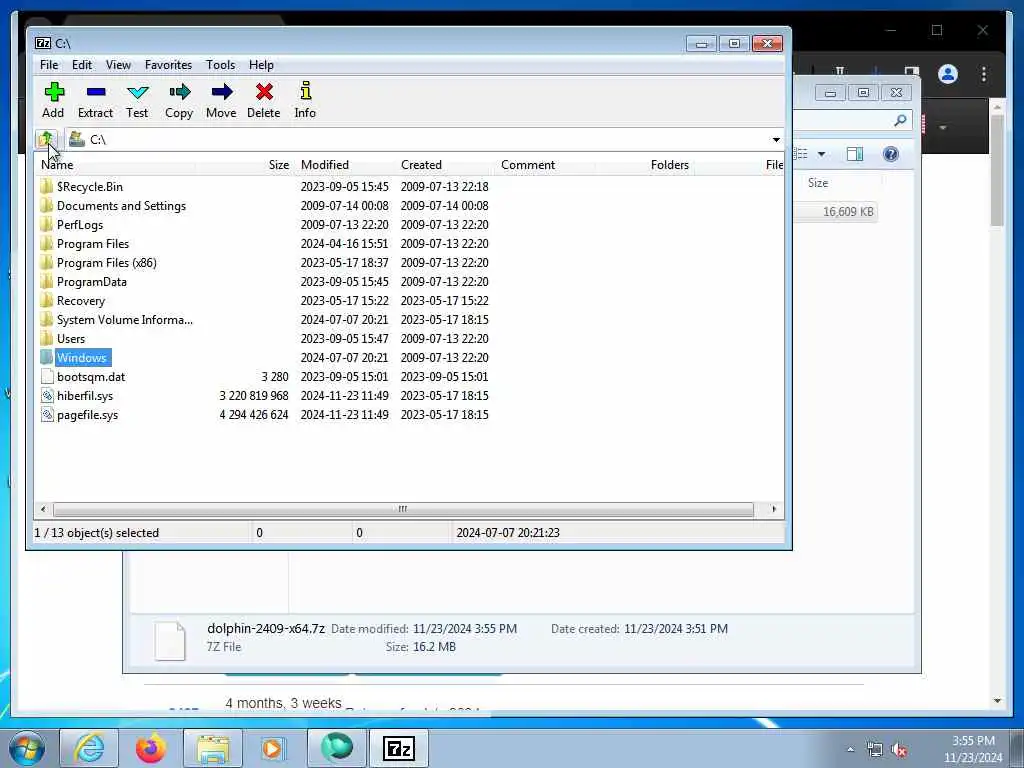Open the taskbar clock and date
This screenshot has height=768, width=1024.
click(x=973, y=749)
